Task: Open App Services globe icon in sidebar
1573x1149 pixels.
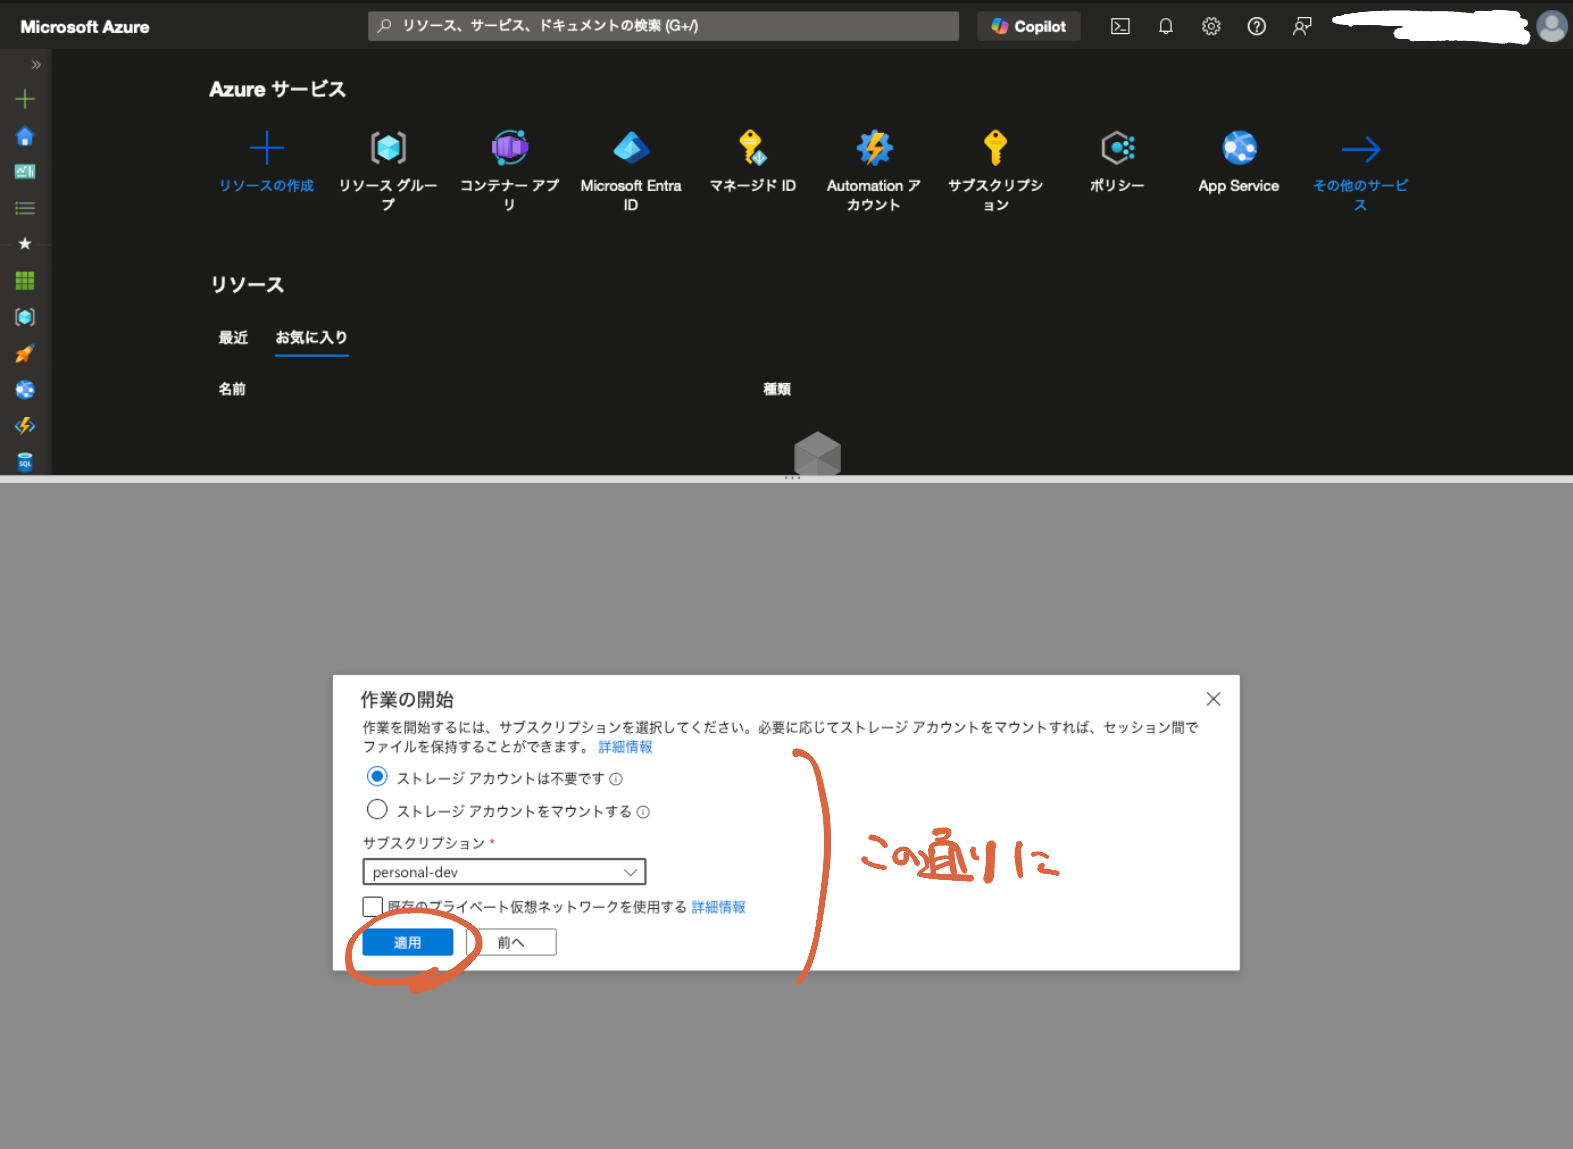Action: point(25,390)
